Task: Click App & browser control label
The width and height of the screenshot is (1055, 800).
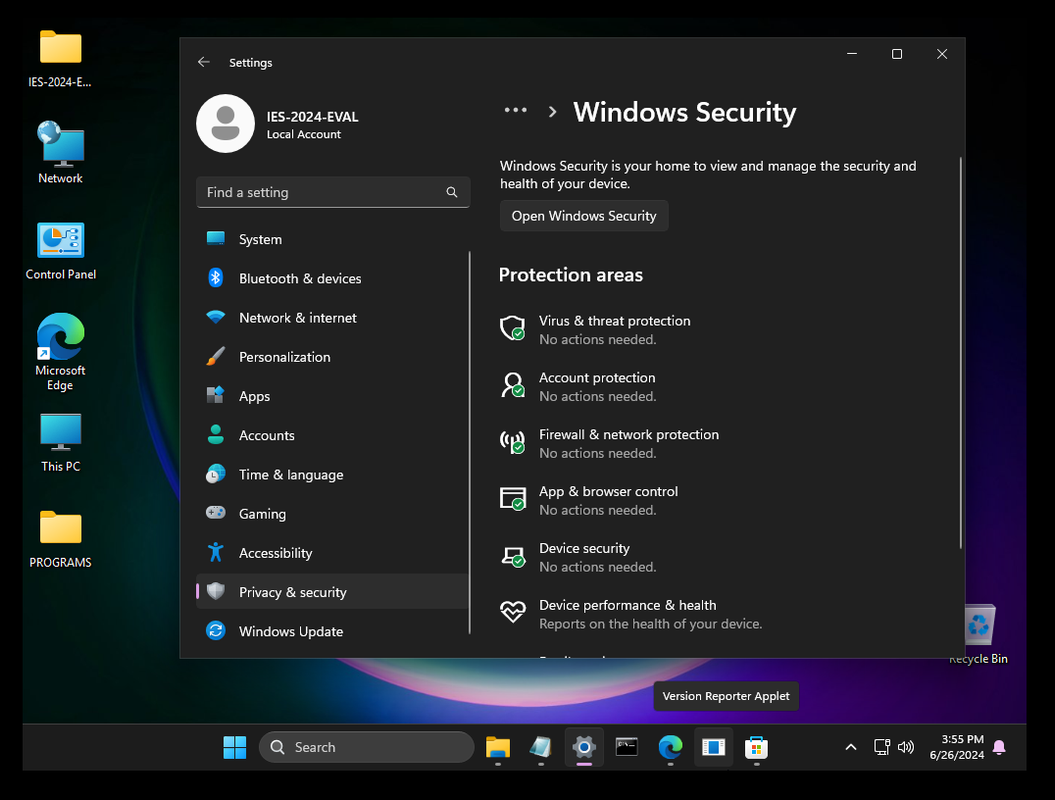Action: pos(608,492)
